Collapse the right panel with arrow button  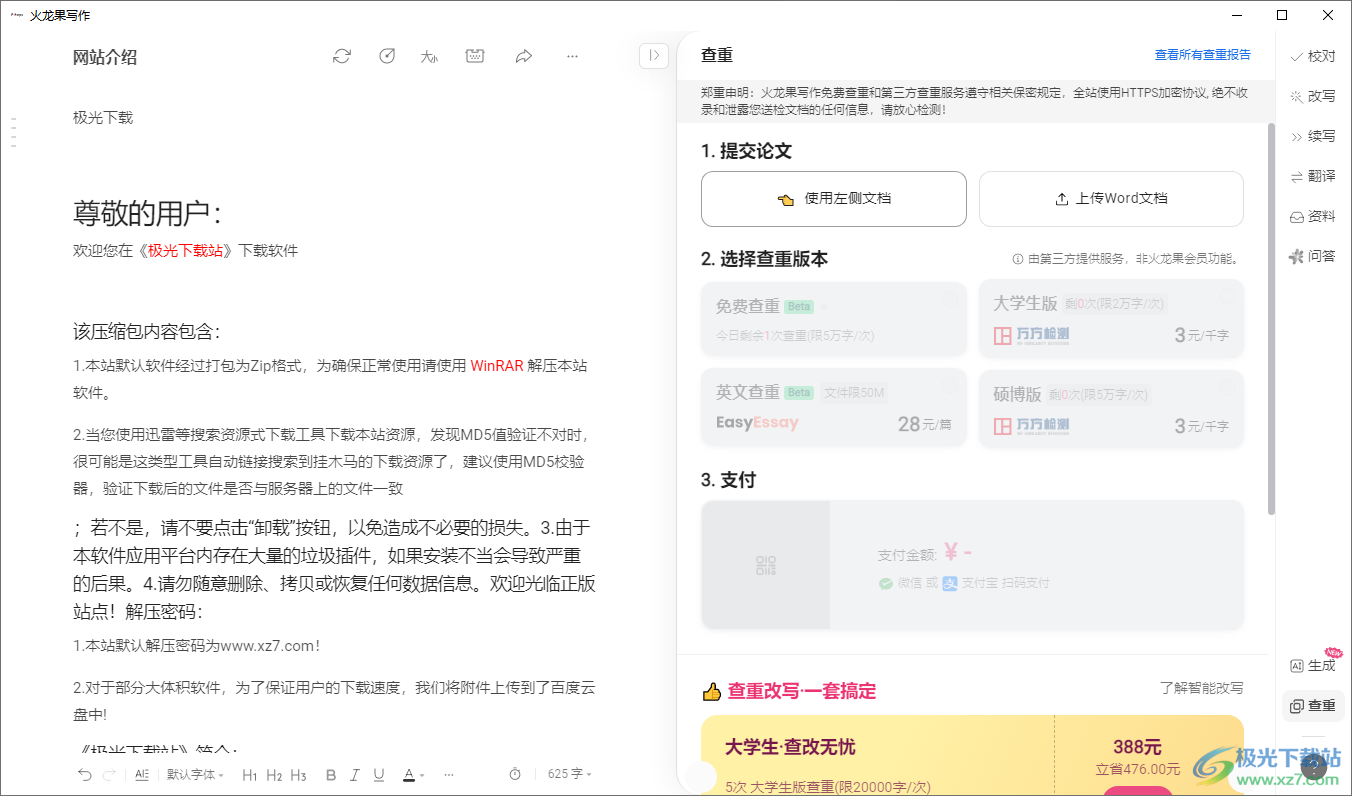click(654, 56)
